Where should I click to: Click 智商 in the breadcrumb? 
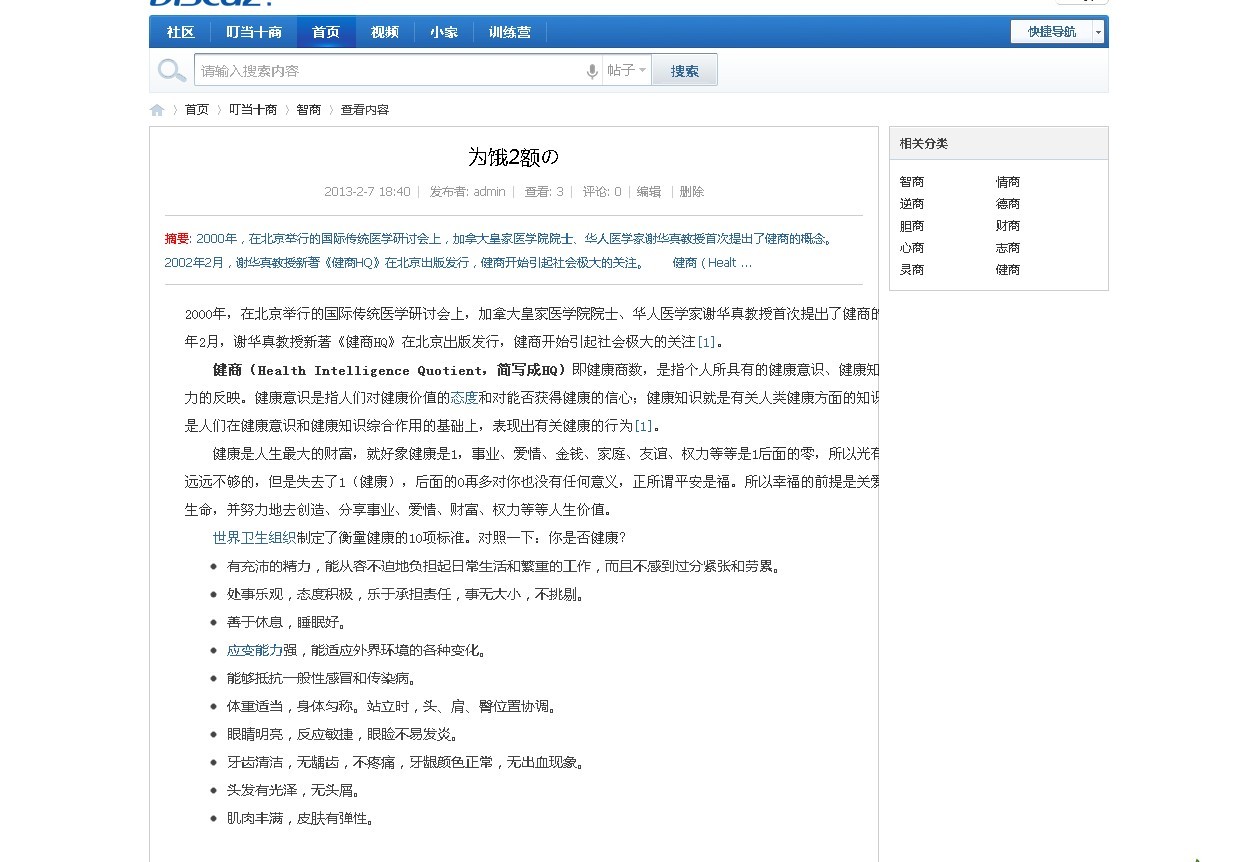coord(309,110)
